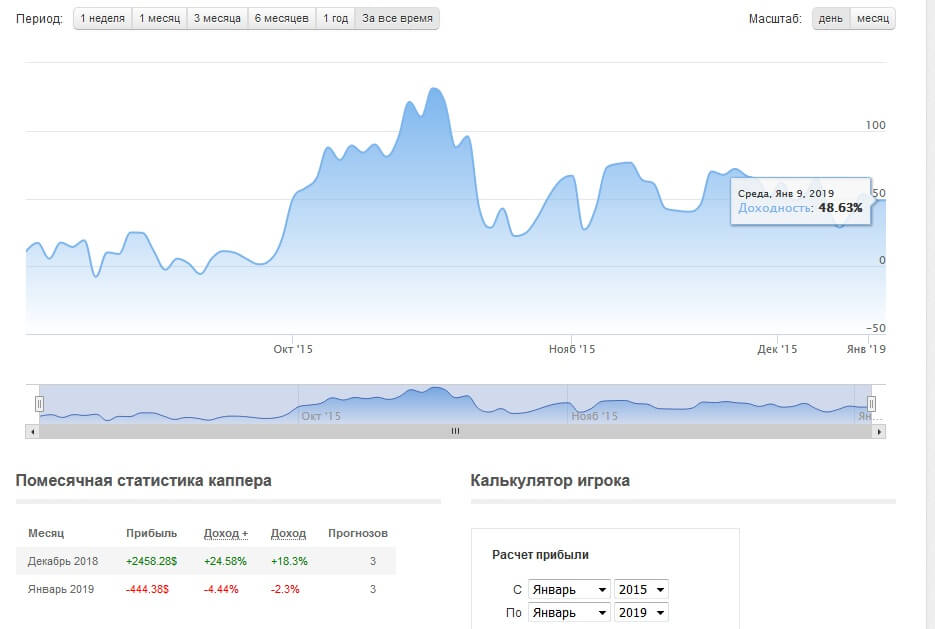Image resolution: width=935 pixels, height=629 pixels.
Task: Click the -2.3% value
Action: tap(285, 589)
